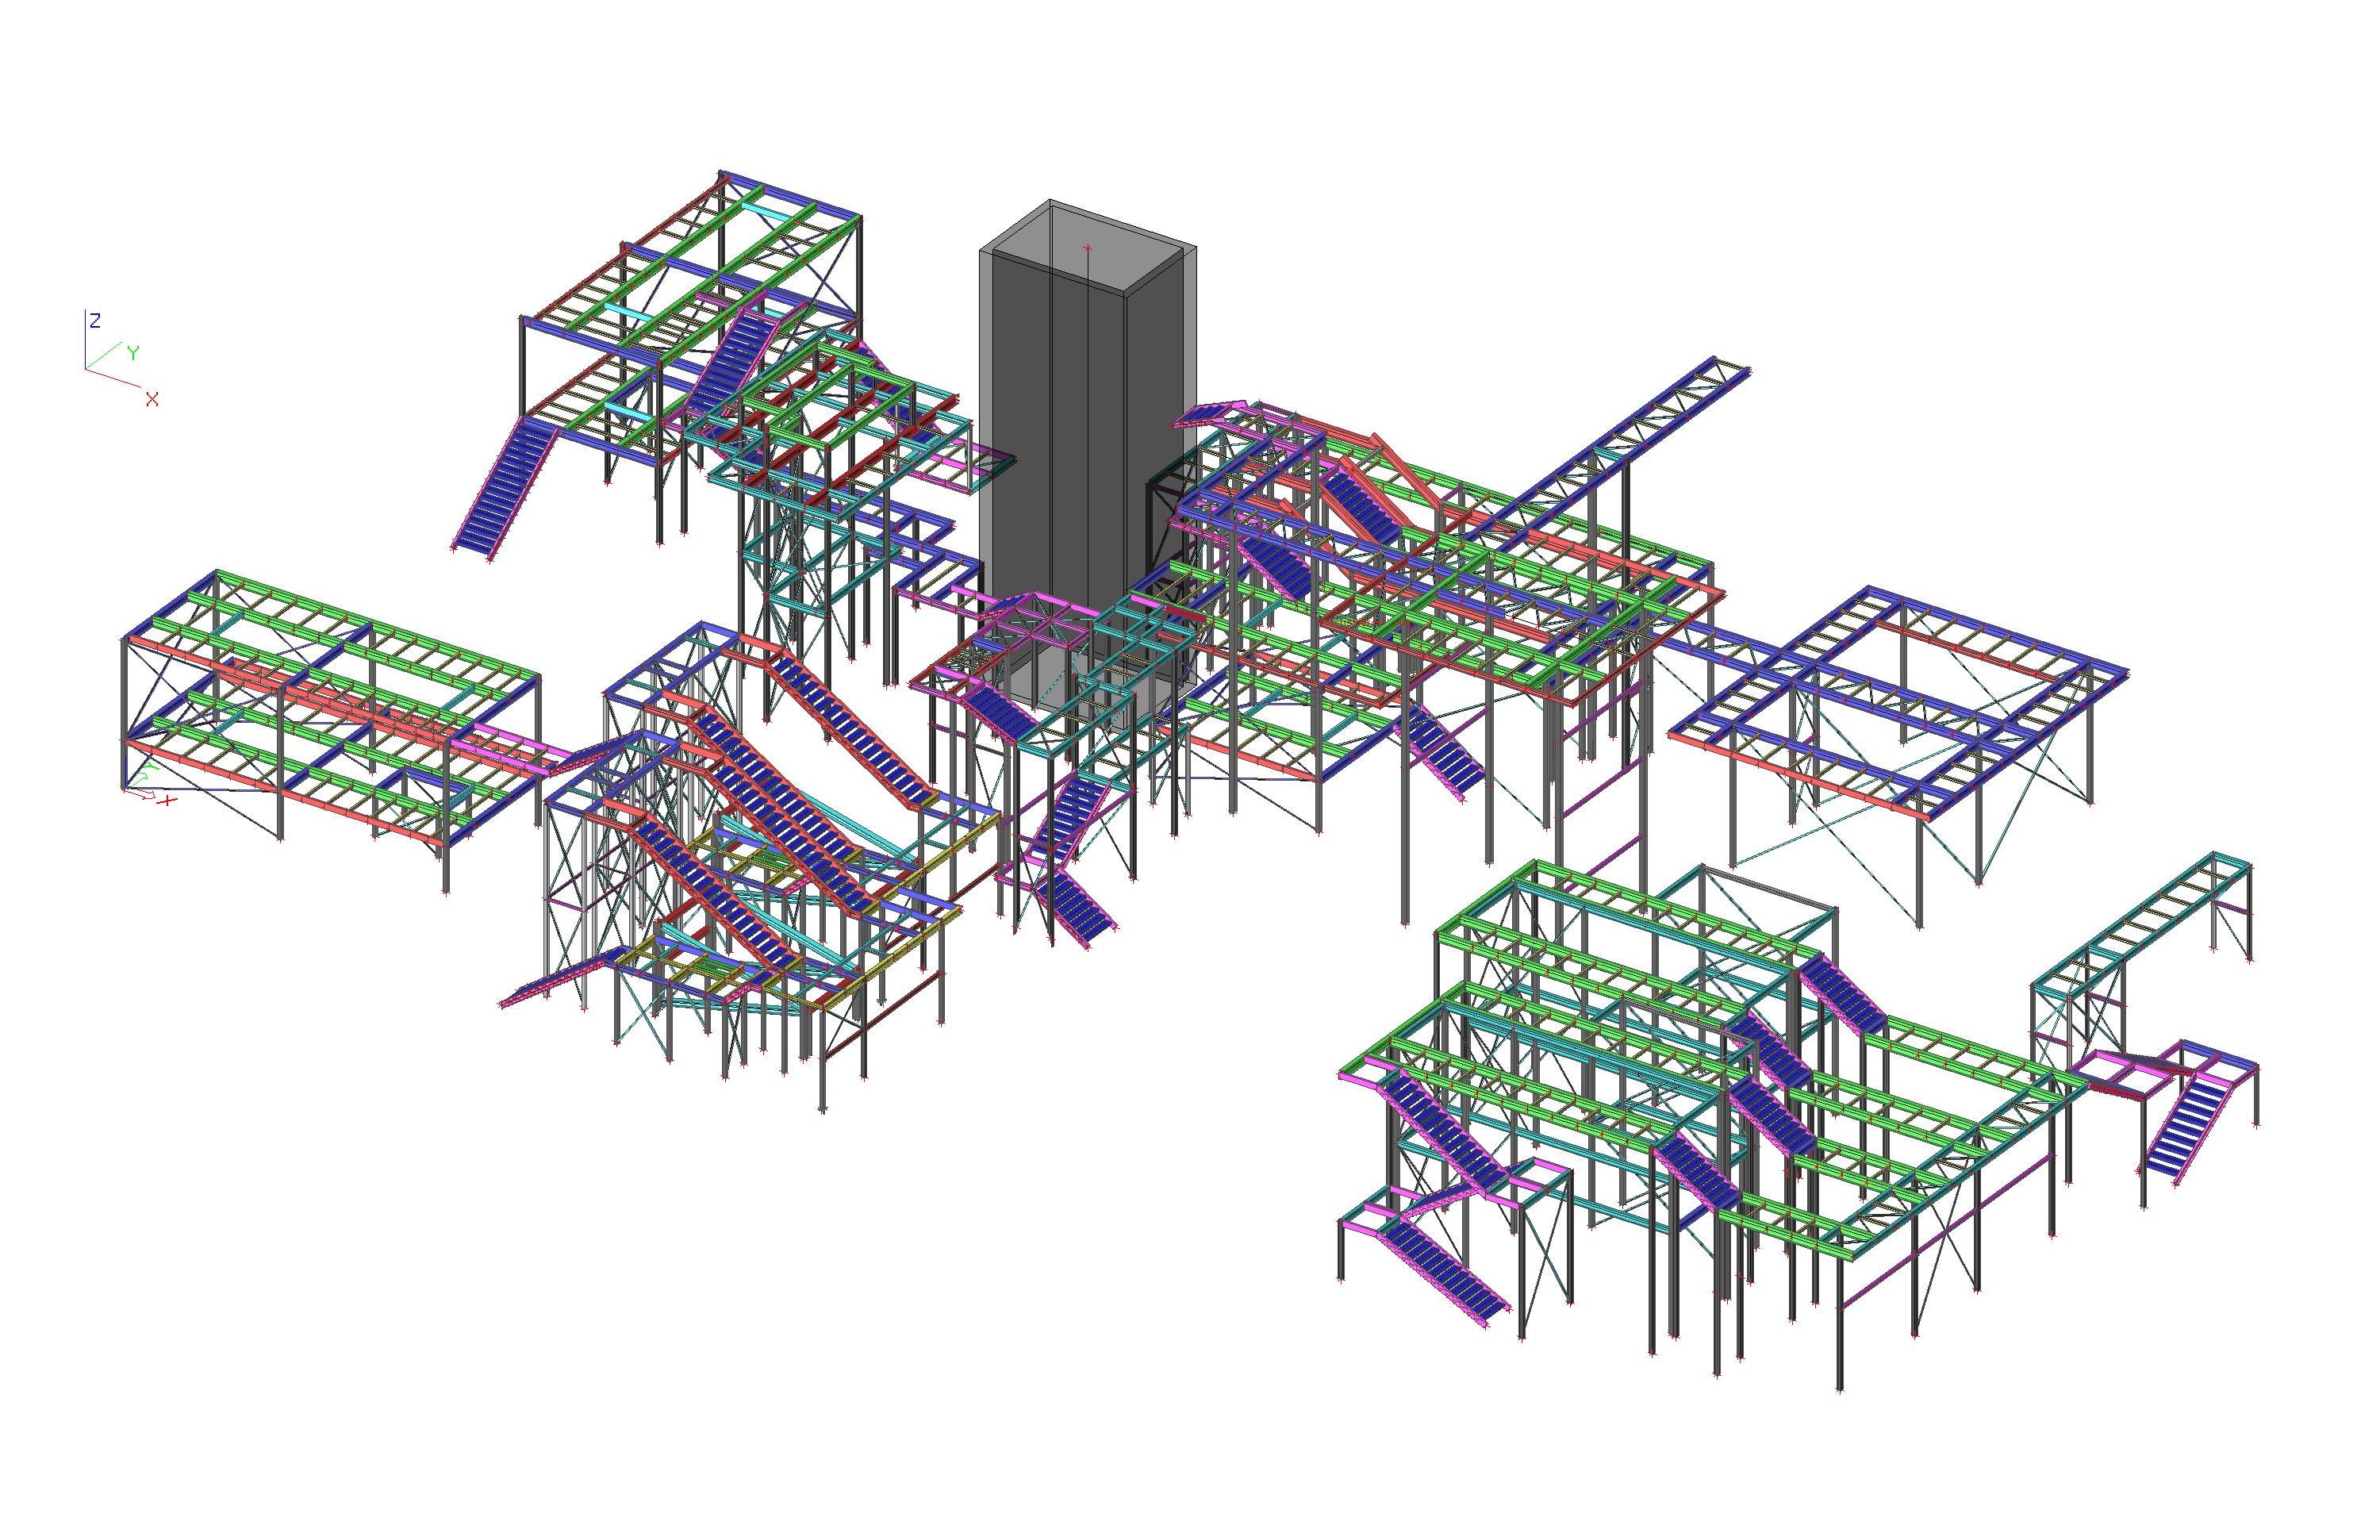Click the green Y label beside the Z axis
The height and width of the screenshot is (1540, 2380).
click(x=133, y=352)
